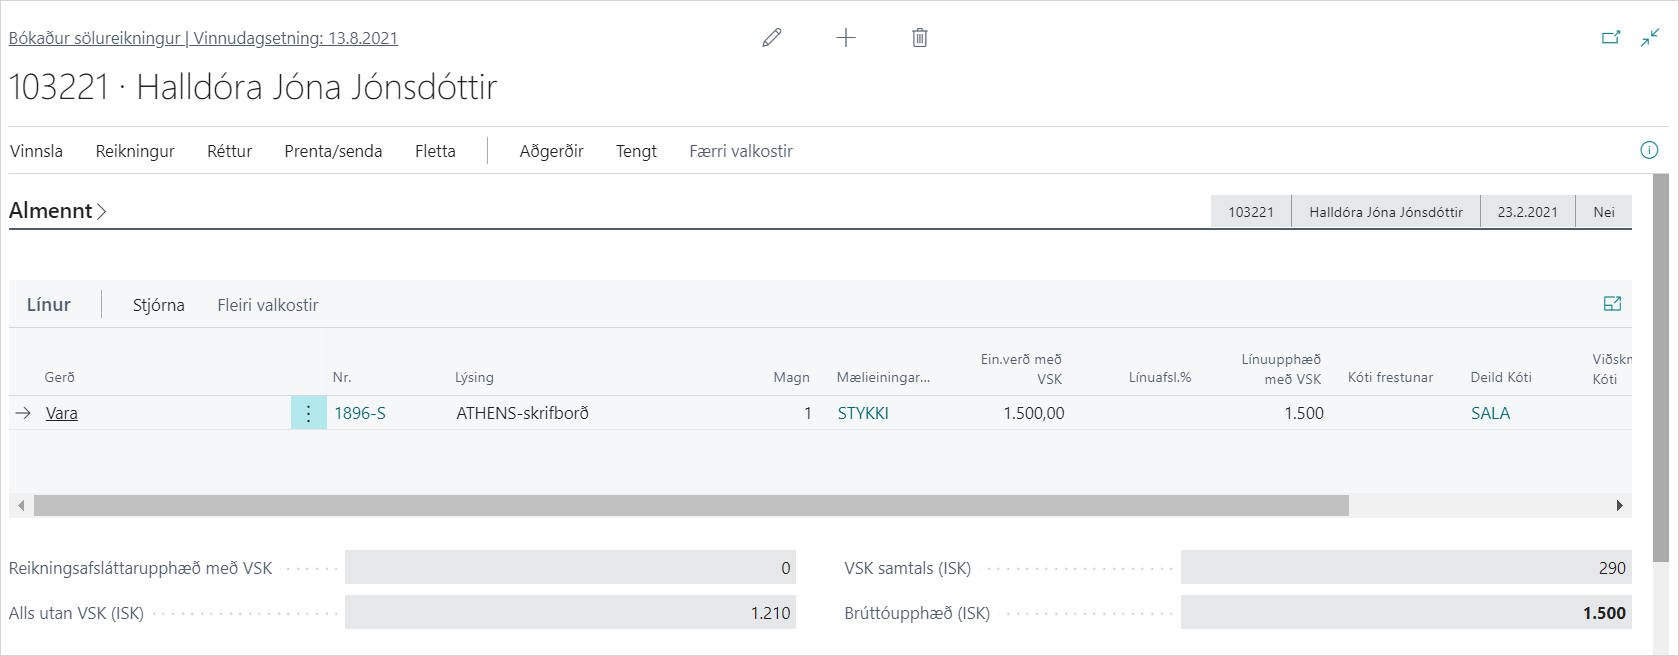The width and height of the screenshot is (1679, 656).
Task: Open the information FactBox icon
Action: point(1649,150)
